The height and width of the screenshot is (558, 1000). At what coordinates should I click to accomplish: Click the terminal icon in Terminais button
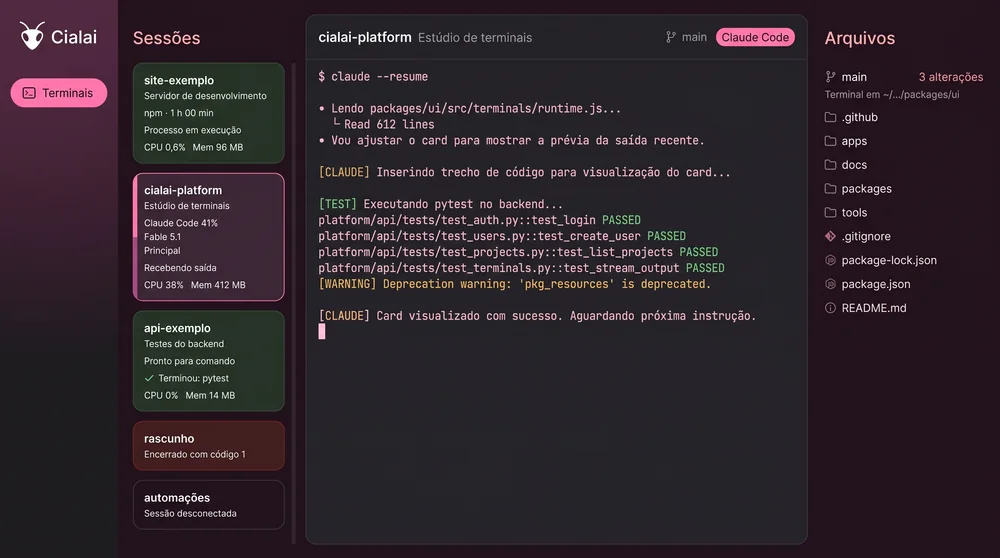point(29,93)
